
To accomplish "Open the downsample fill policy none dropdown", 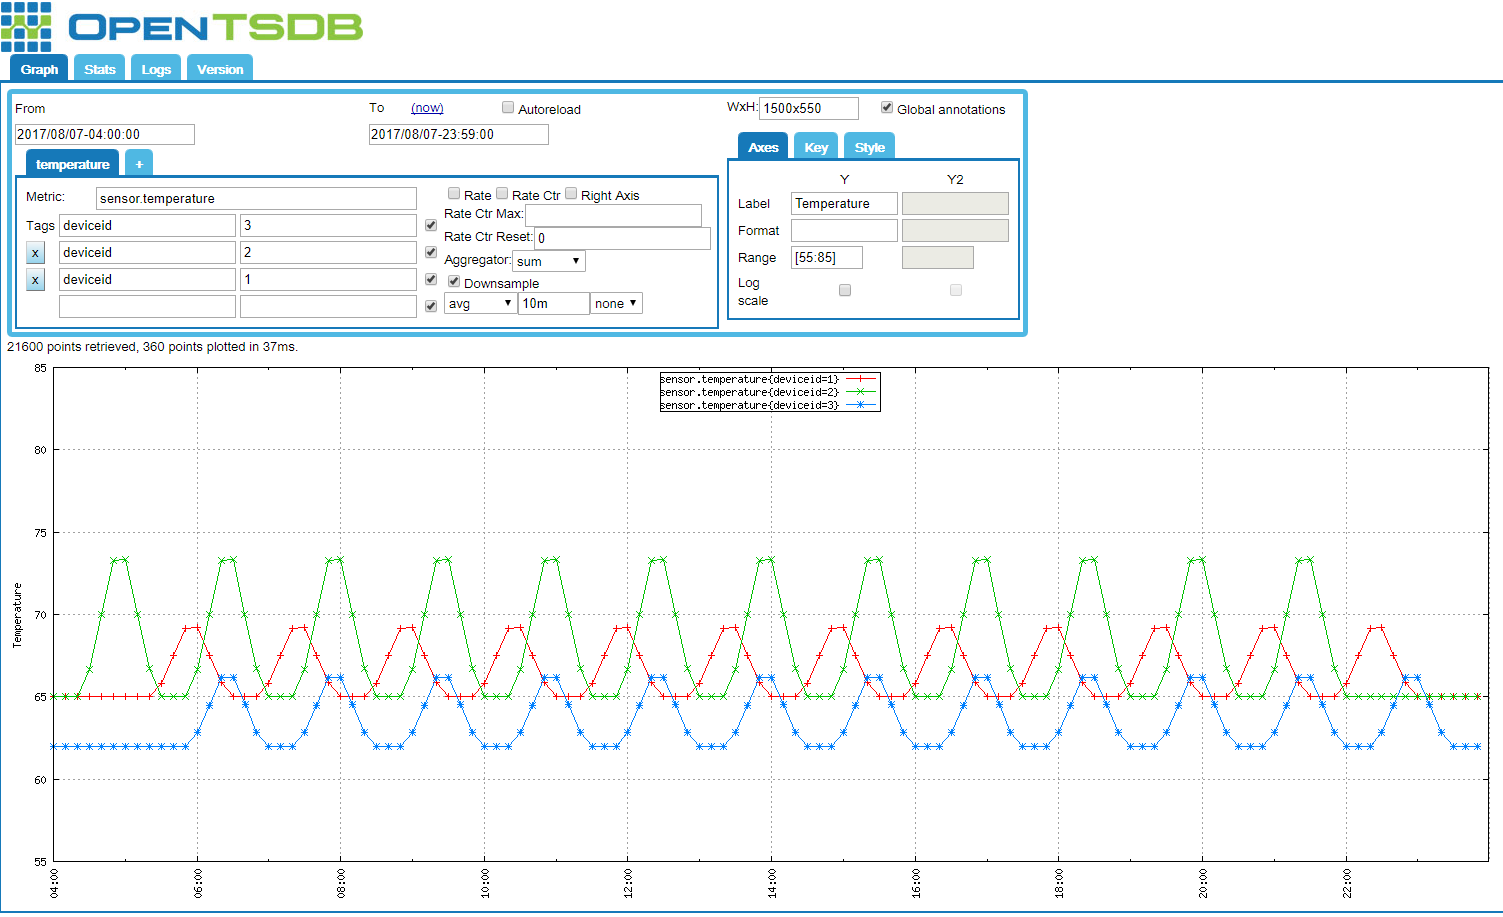I will click(x=616, y=303).
